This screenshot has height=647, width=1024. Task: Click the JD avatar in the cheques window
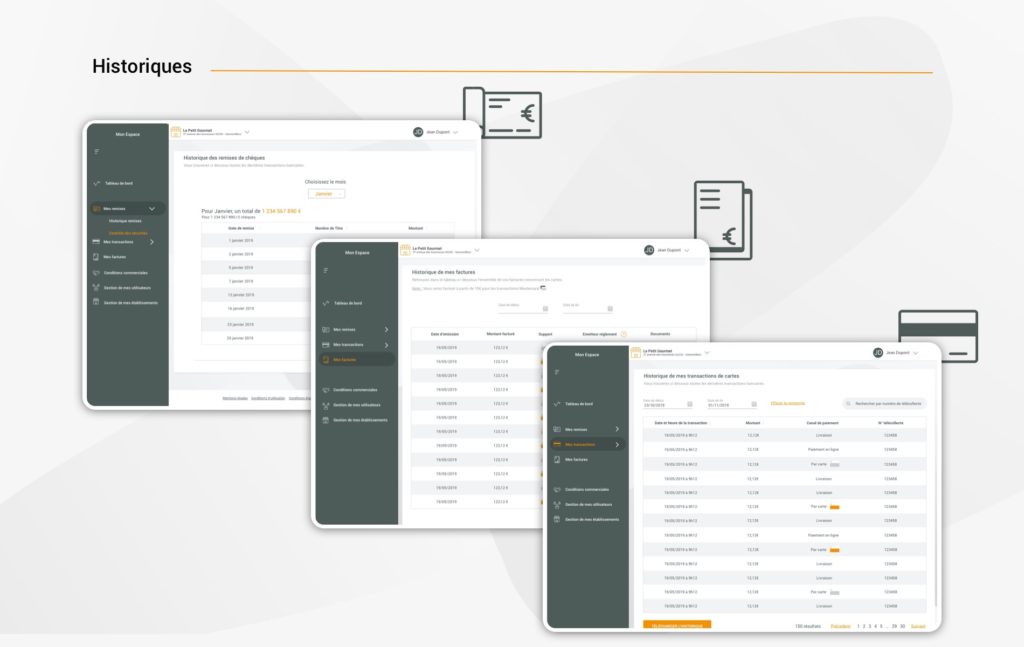(418, 132)
